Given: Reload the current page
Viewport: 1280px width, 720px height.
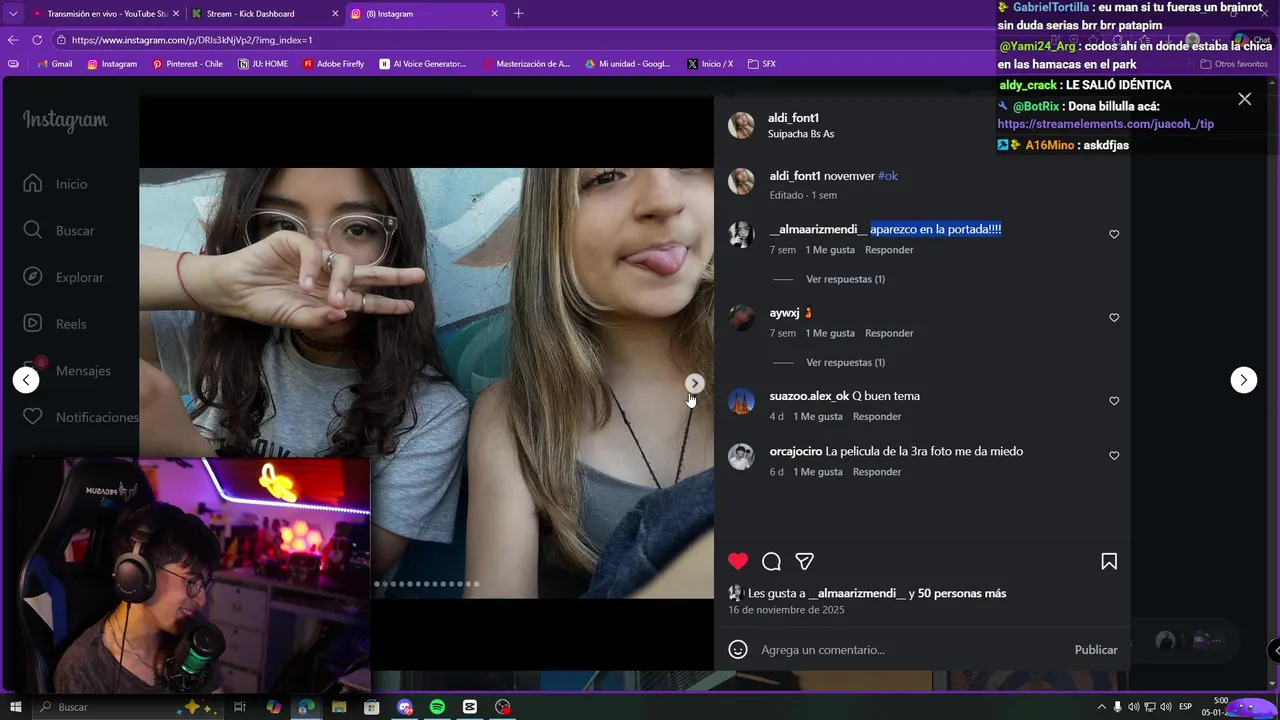Looking at the screenshot, I should point(37,40).
